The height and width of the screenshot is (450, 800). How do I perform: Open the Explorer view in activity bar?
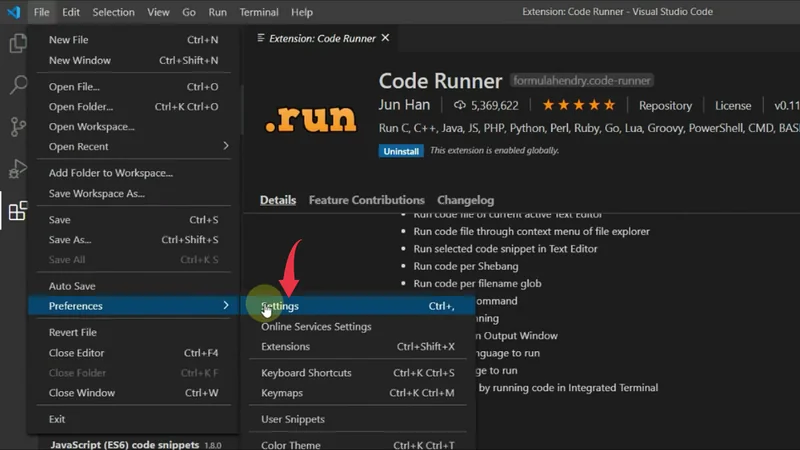[17, 44]
